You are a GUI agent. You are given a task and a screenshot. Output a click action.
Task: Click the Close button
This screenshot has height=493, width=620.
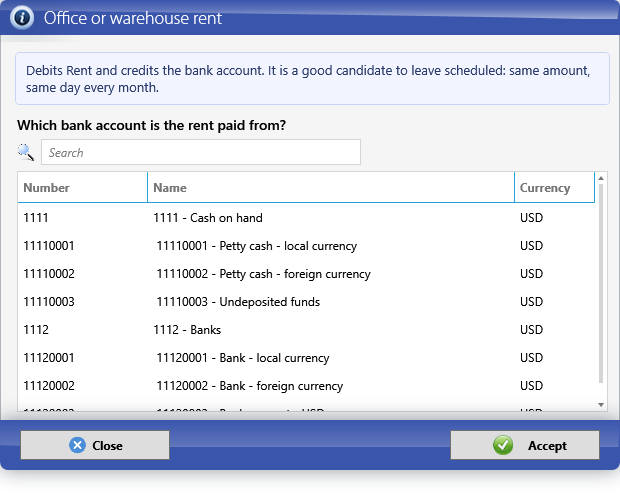(95, 445)
